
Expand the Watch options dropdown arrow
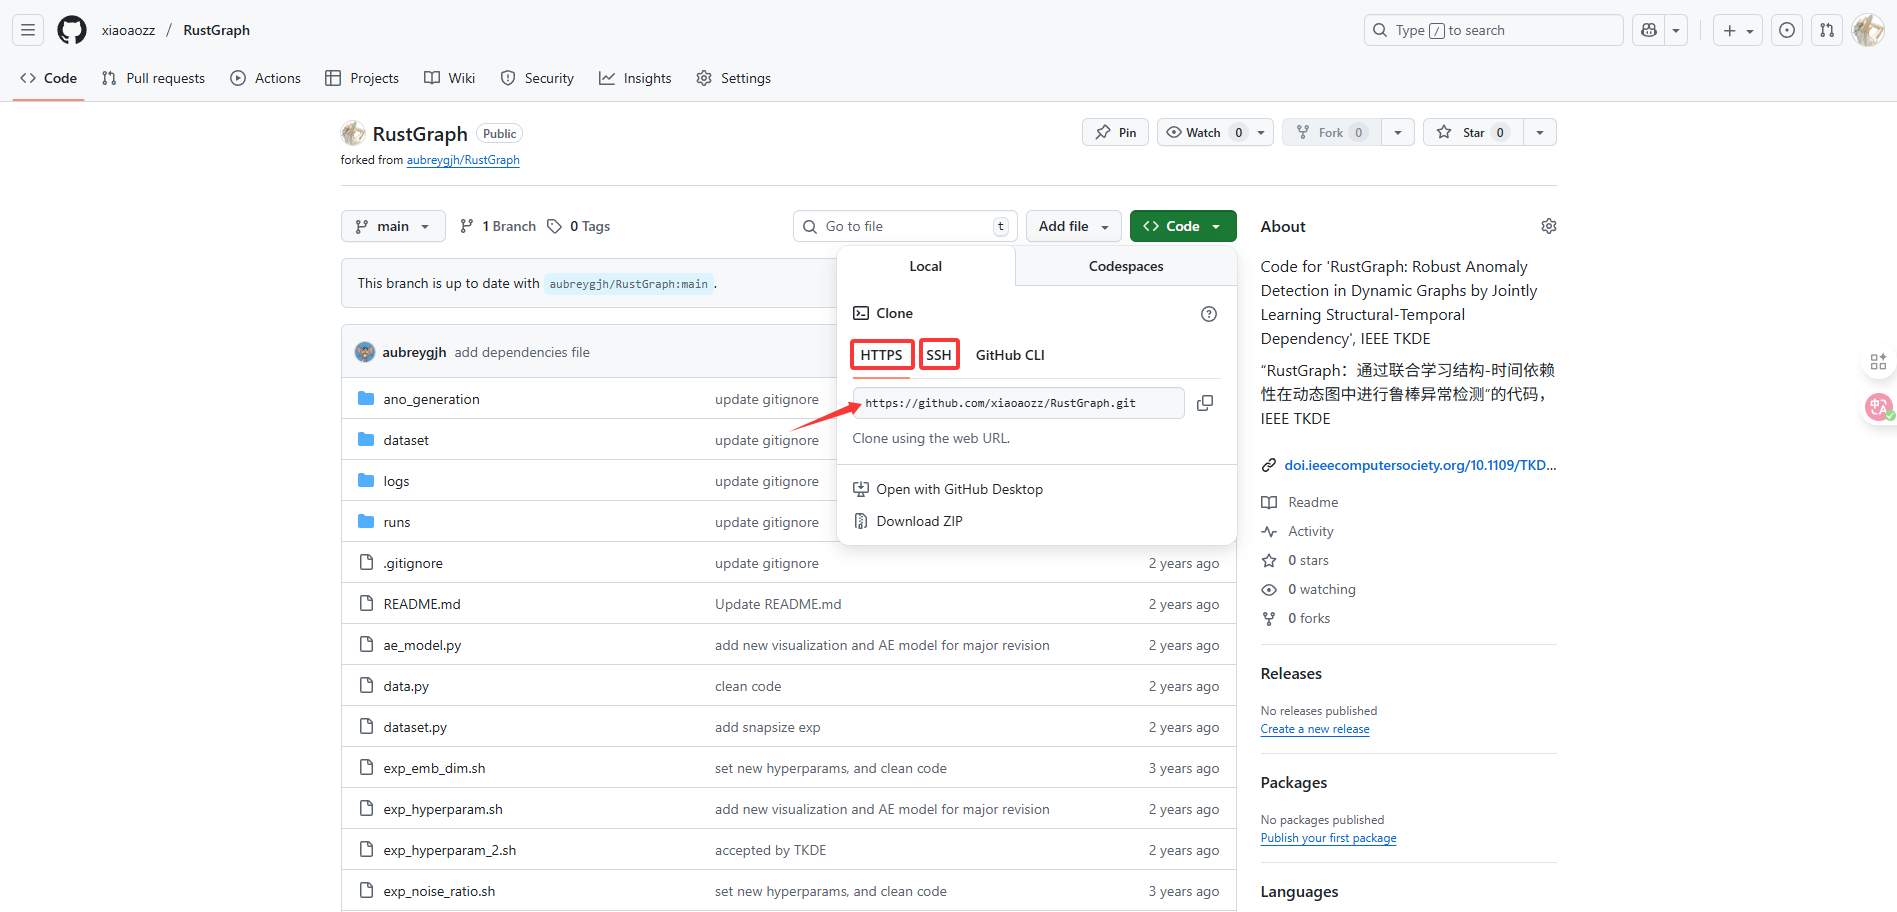pyautogui.click(x=1261, y=132)
